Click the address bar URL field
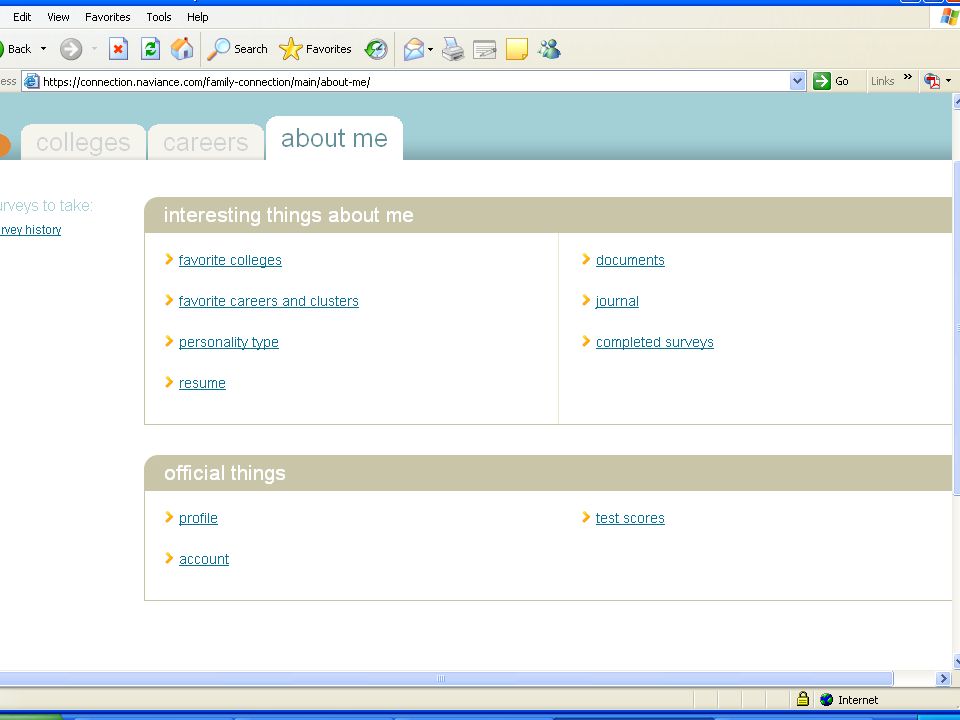 tap(415, 81)
